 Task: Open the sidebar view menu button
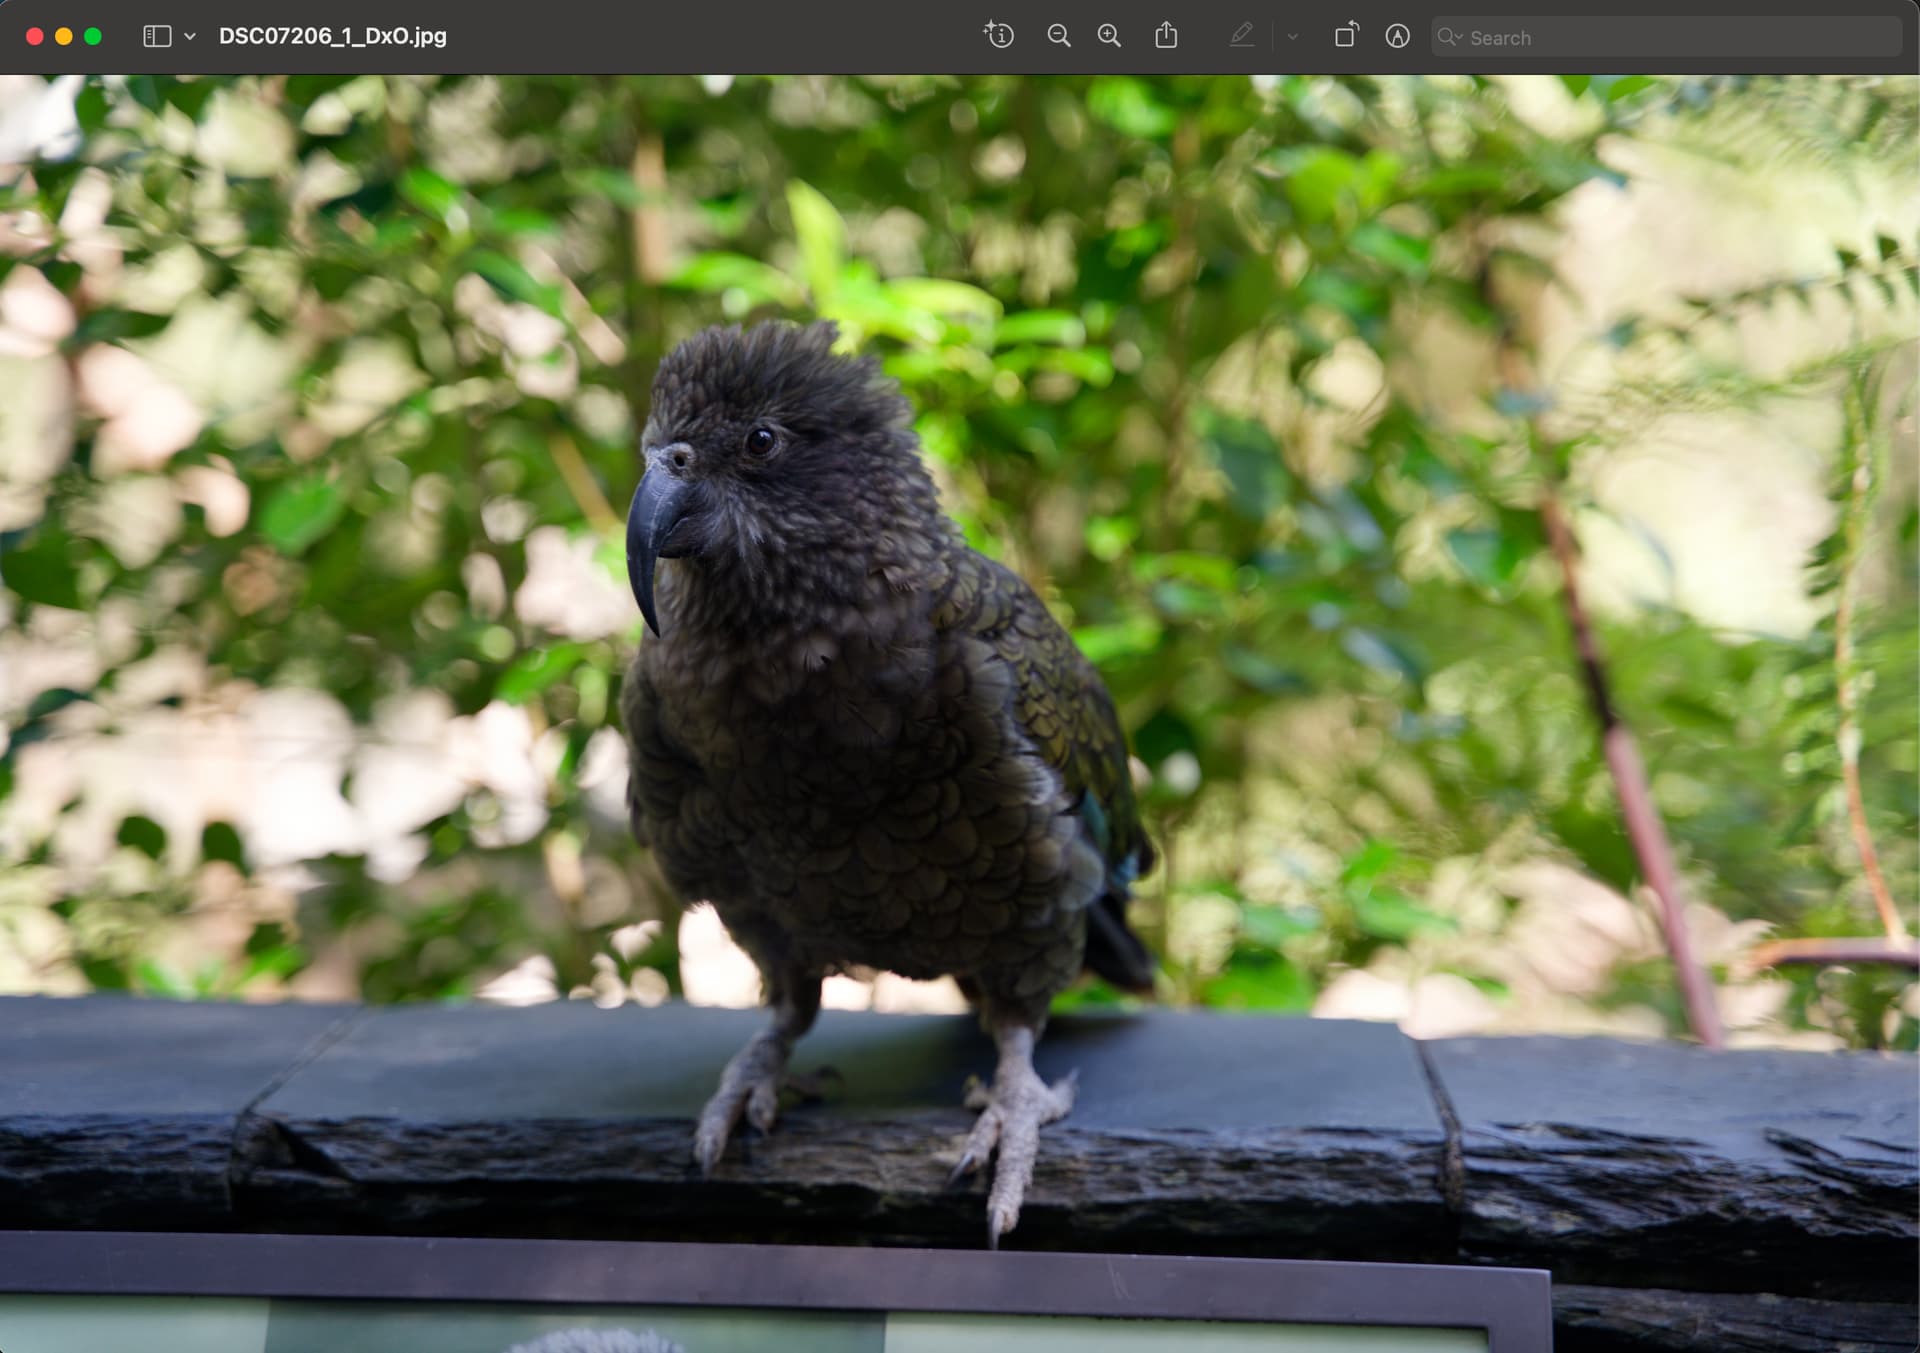pyautogui.click(x=157, y=37)
